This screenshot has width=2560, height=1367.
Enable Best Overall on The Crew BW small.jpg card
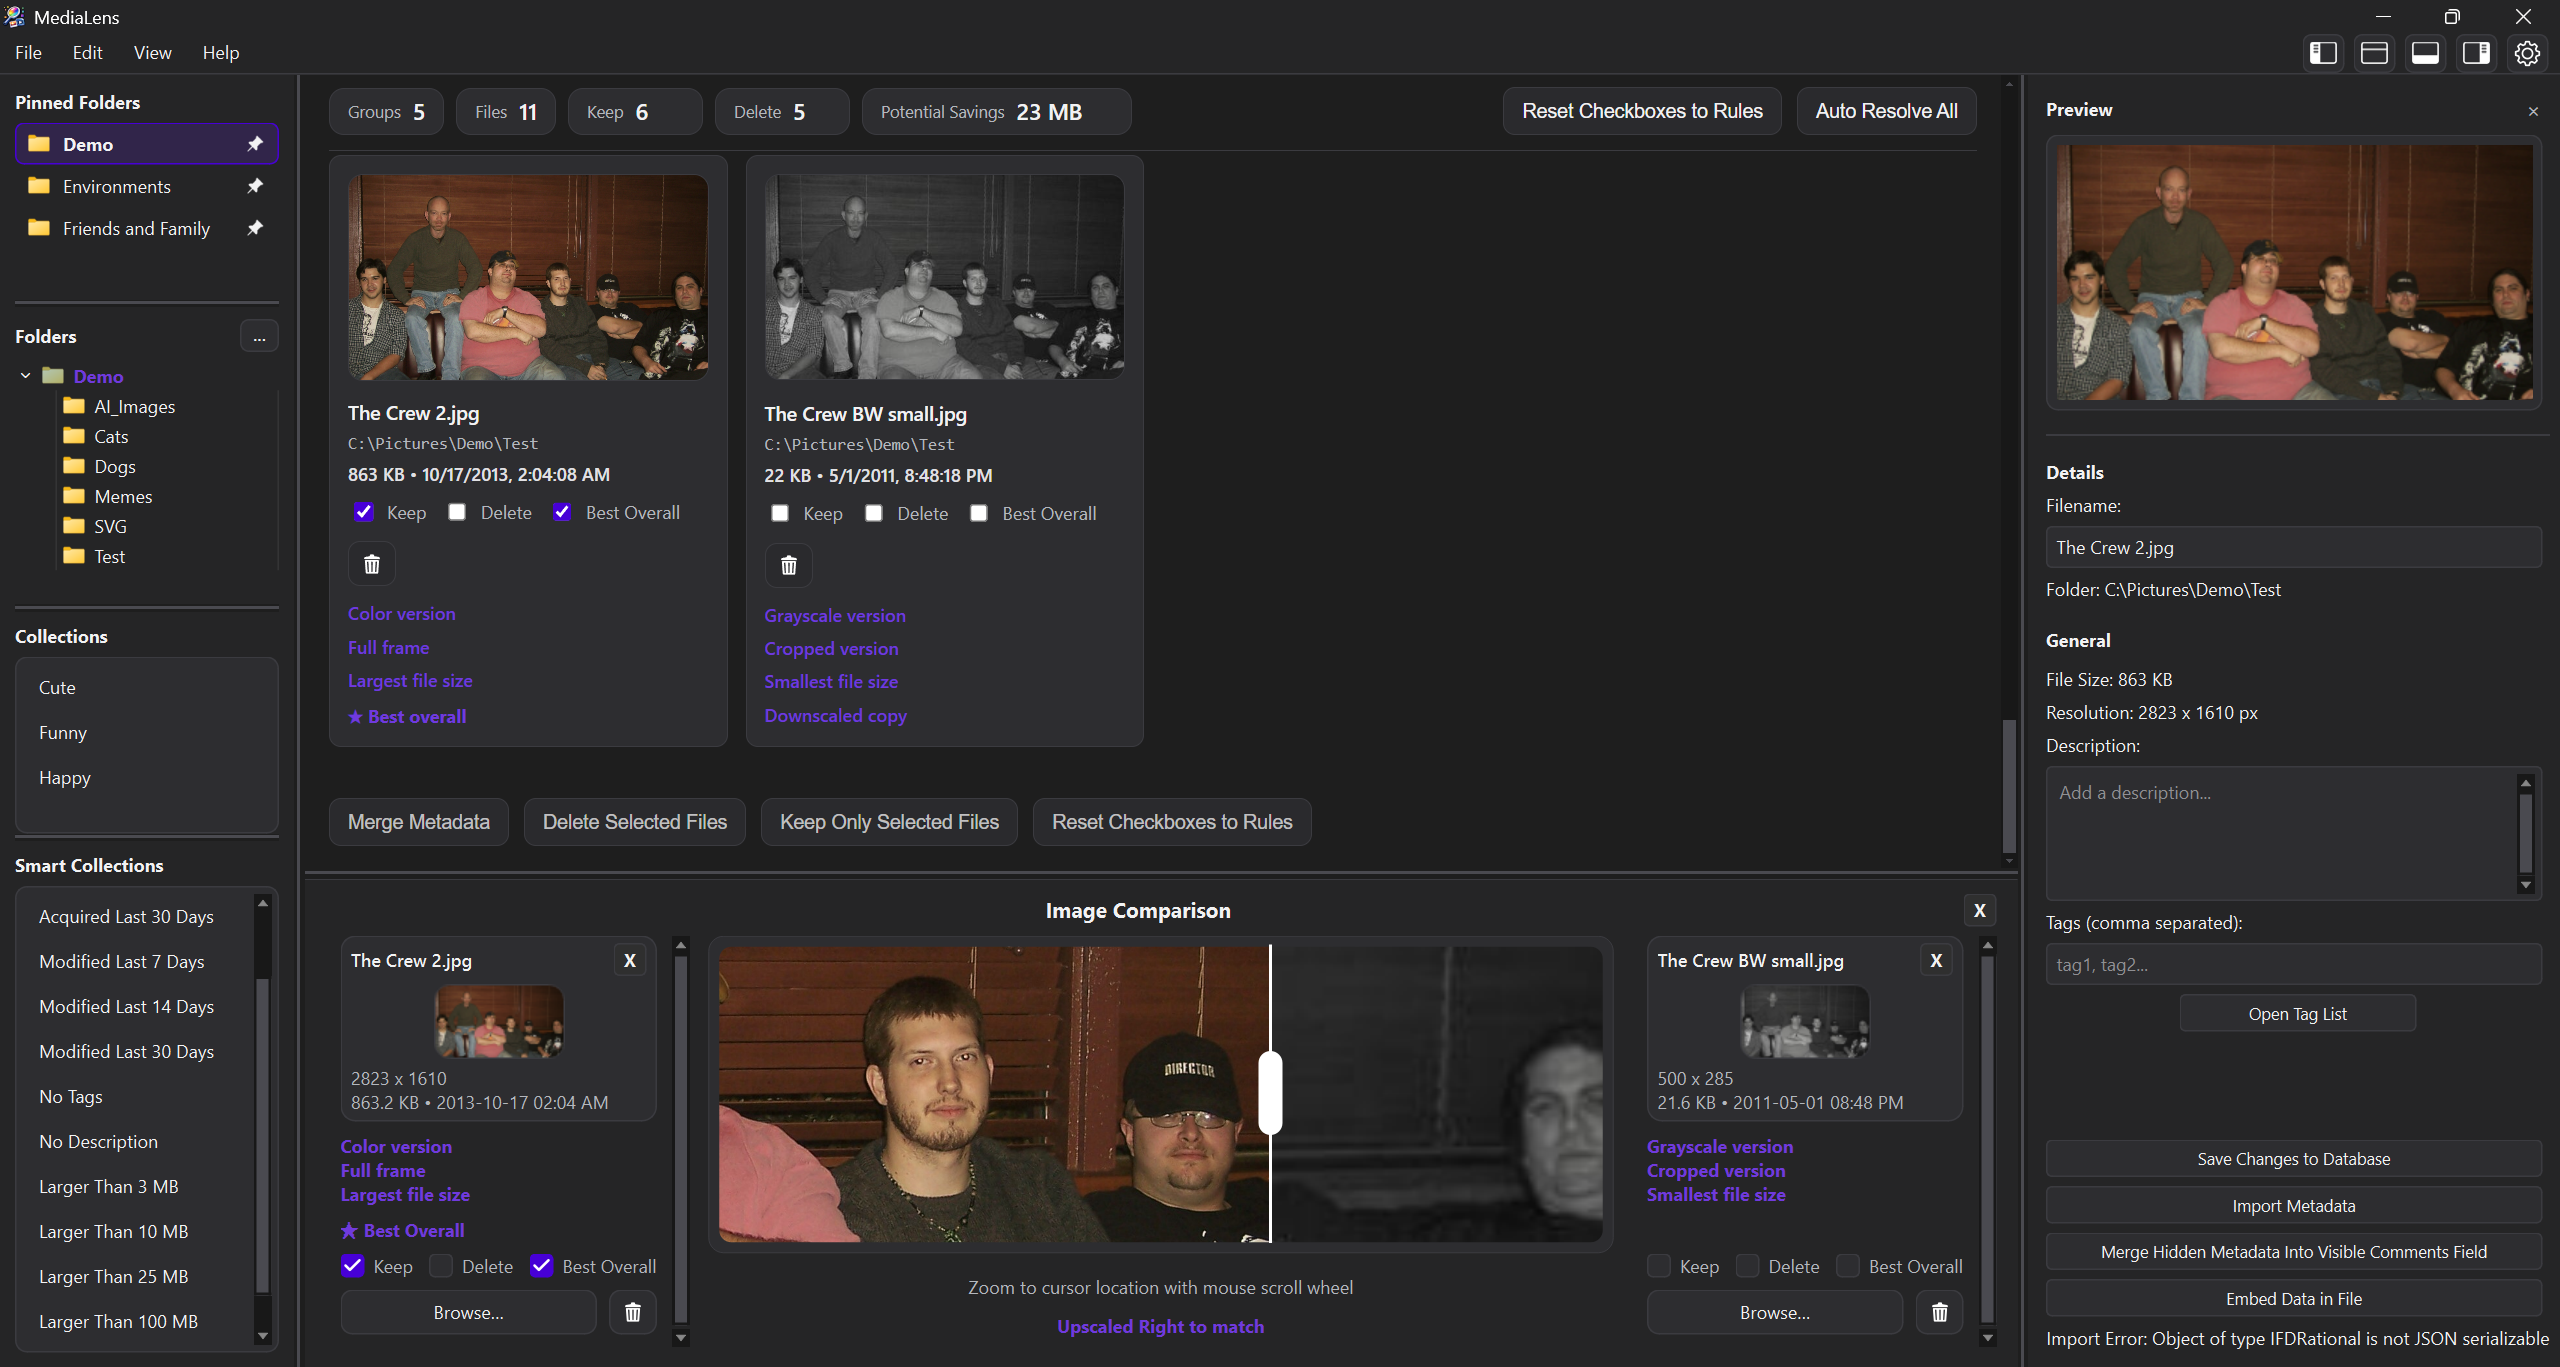pos(979,513)
